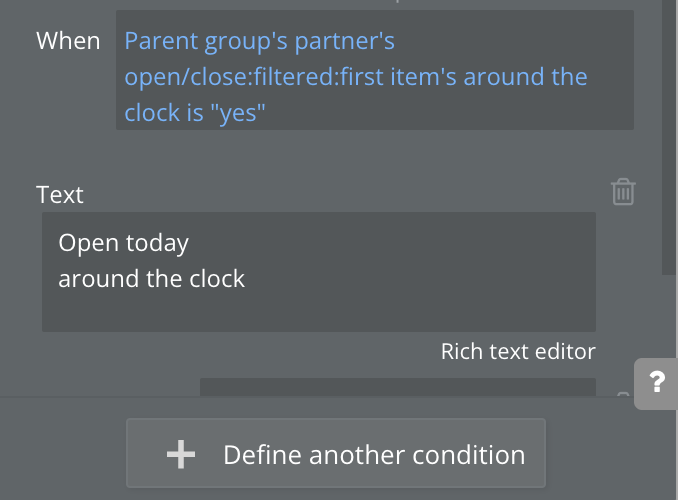Click the partially visible trash icon below Rich text editor
The width and height of the screenshot is (678, 500).
coord(623,394)
